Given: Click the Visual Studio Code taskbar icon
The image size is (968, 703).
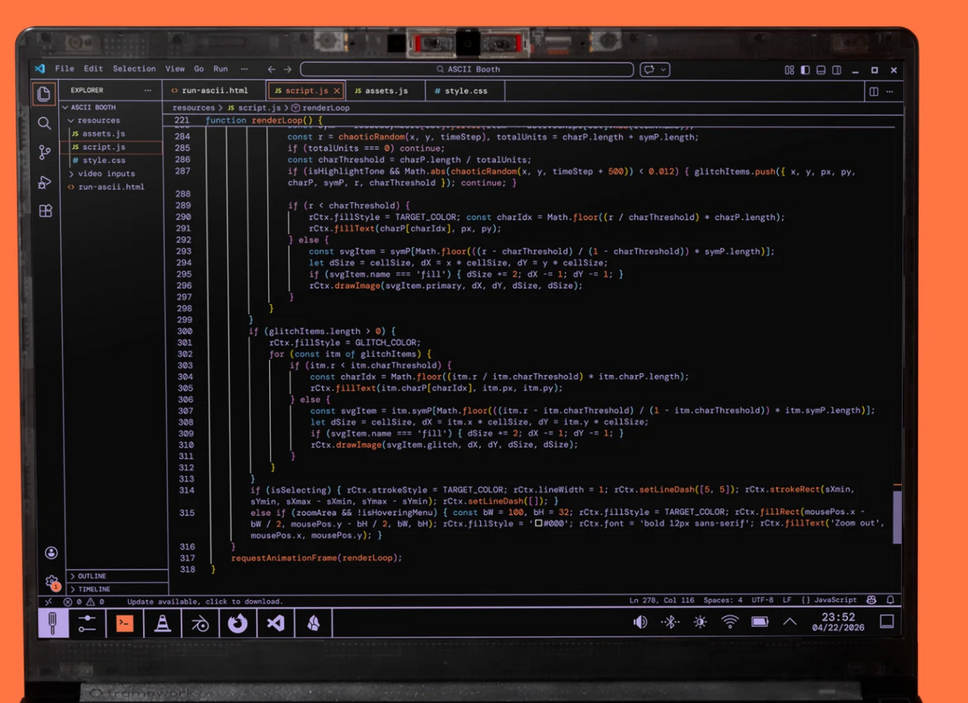Looking at the screenshot, I should click(x=275, y=623).
